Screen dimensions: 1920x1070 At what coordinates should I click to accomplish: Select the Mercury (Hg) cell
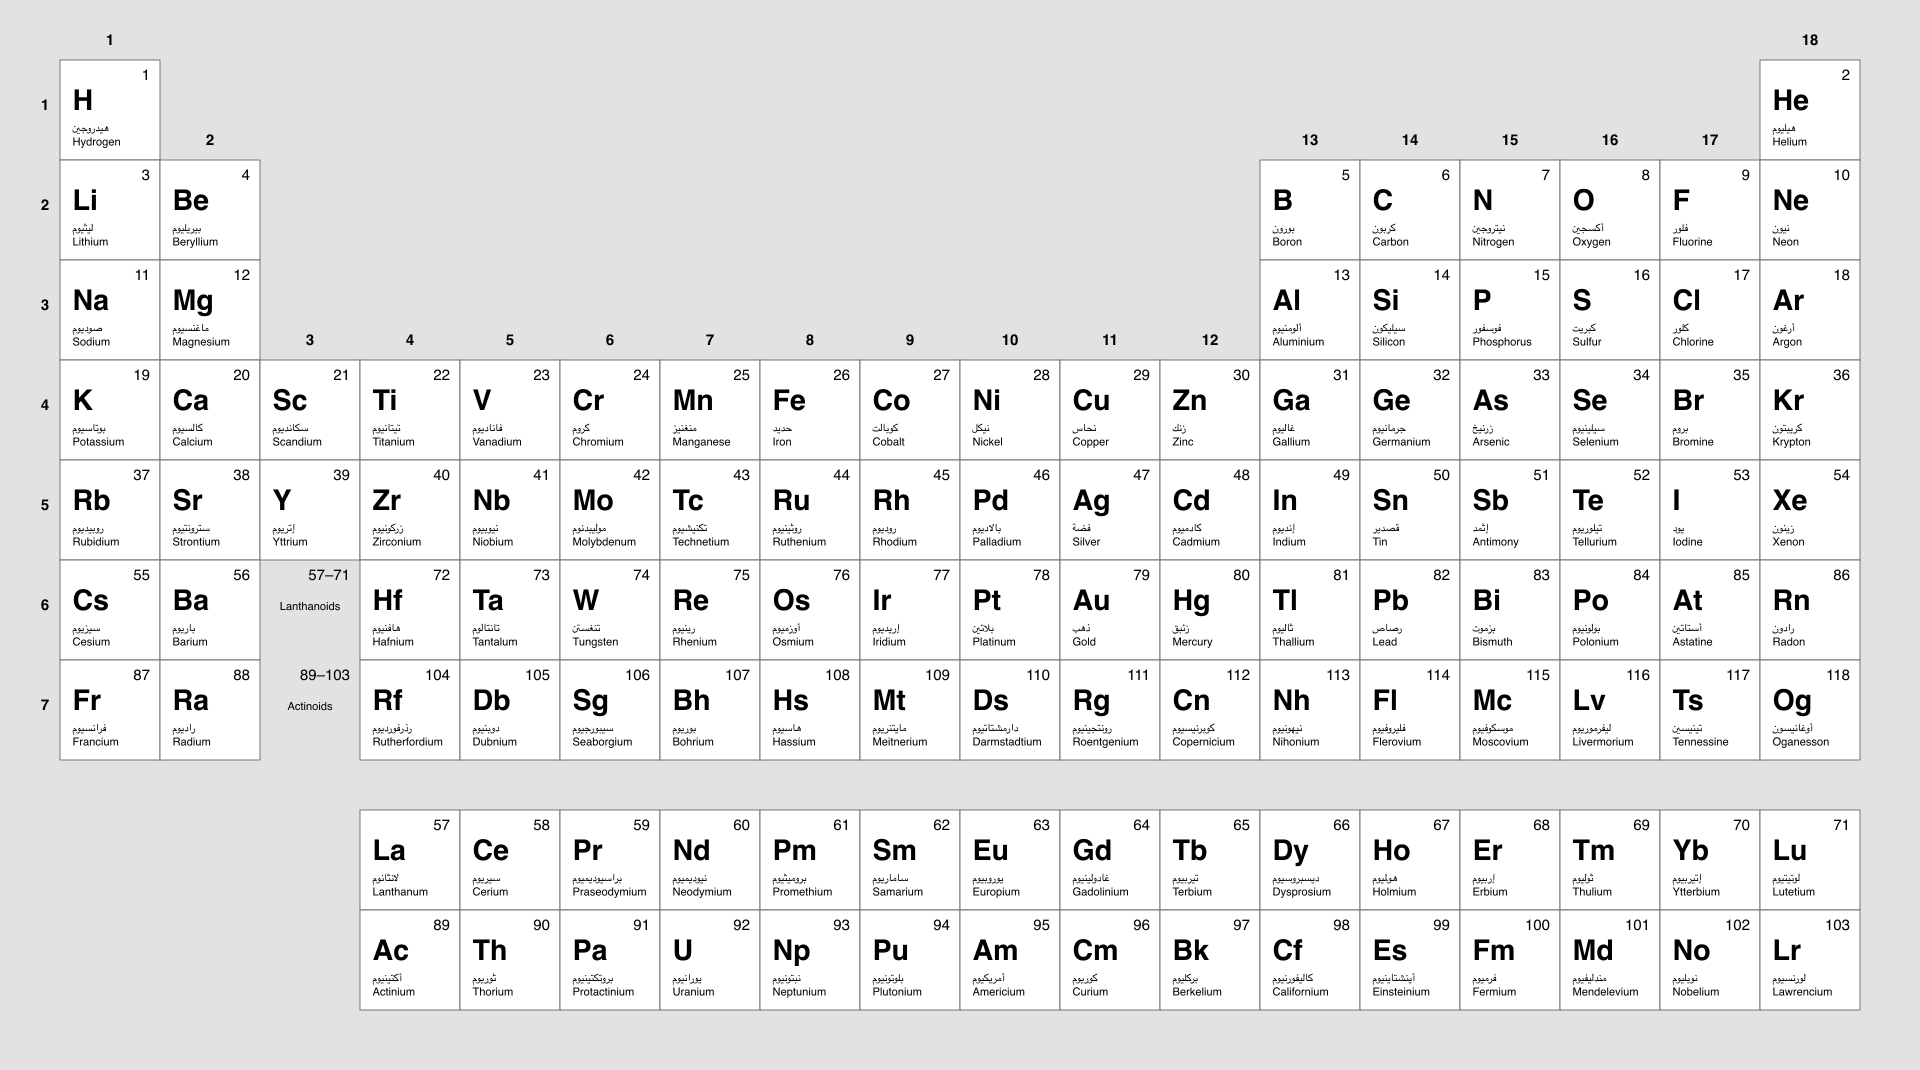click(x=1210, y=610)
